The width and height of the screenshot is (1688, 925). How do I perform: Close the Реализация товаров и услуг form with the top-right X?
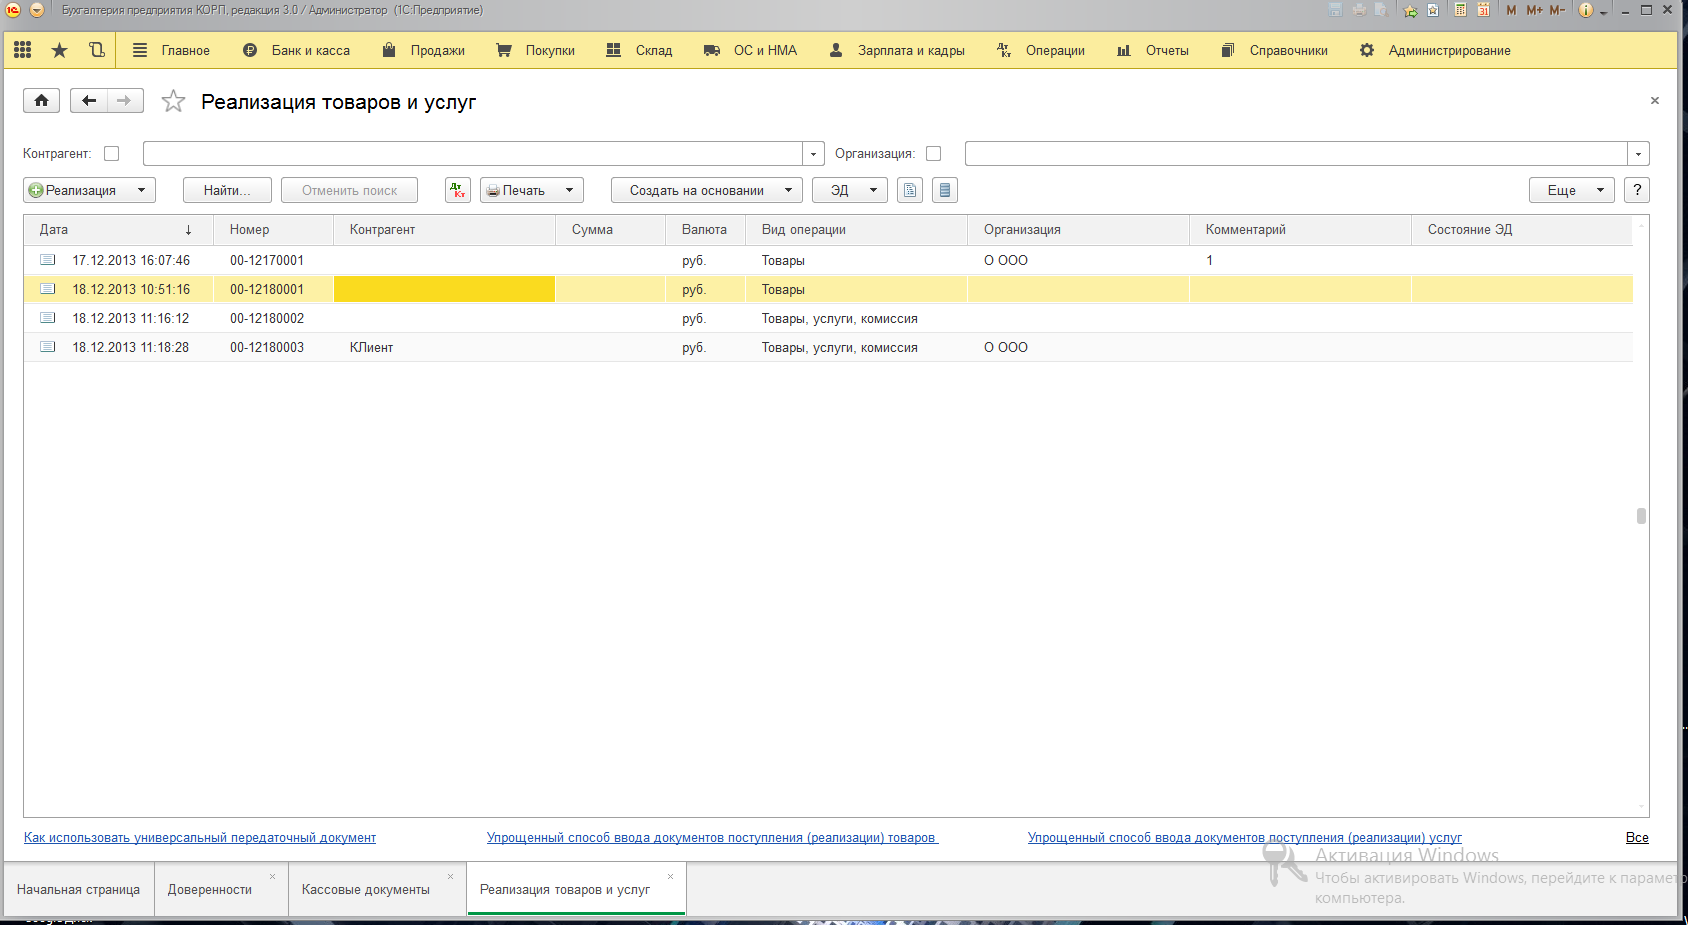[1655, 100]
